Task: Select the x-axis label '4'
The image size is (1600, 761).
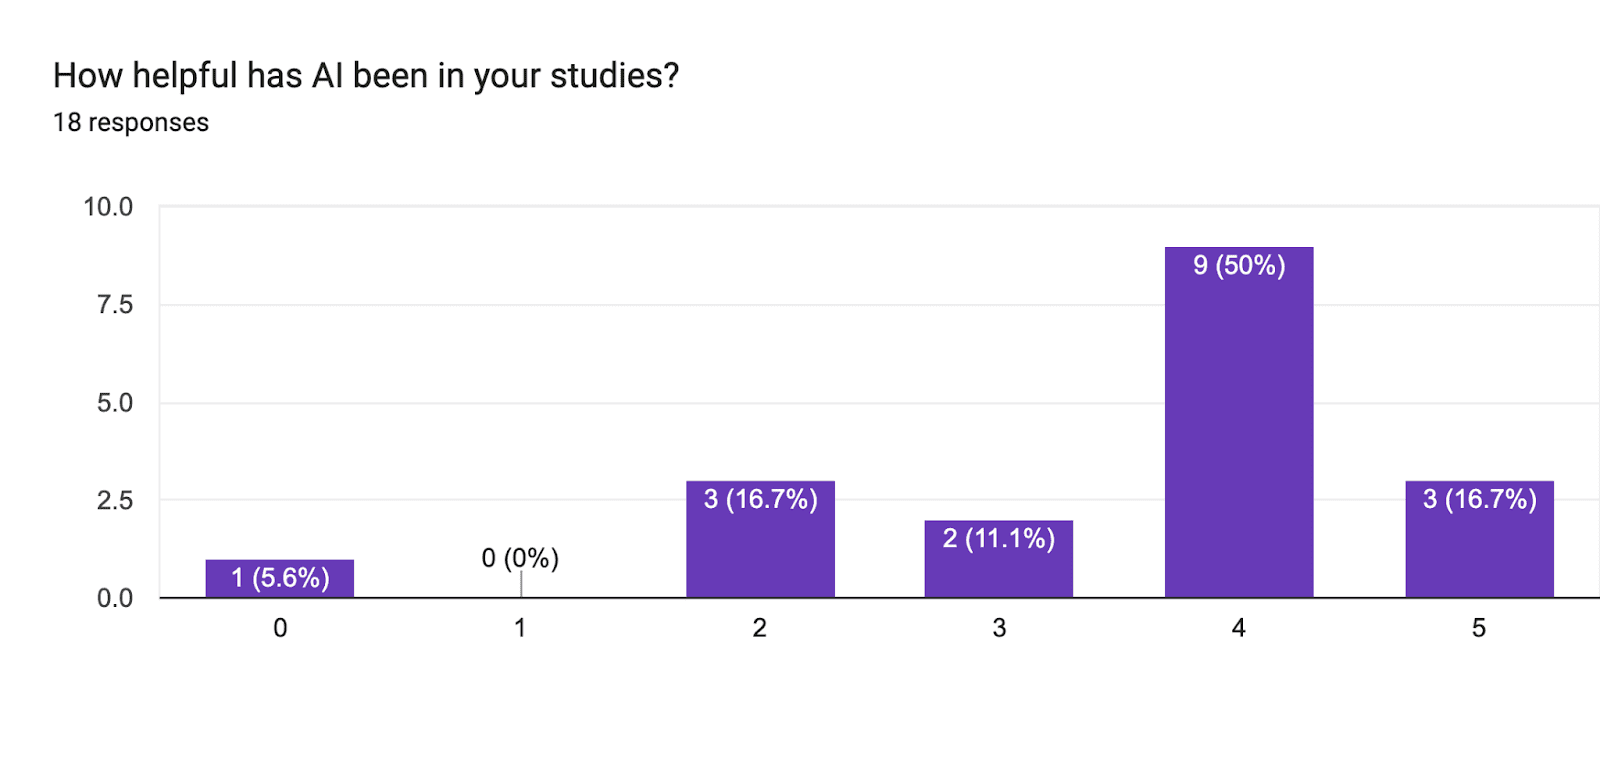Action: [x=1238, y=628]
